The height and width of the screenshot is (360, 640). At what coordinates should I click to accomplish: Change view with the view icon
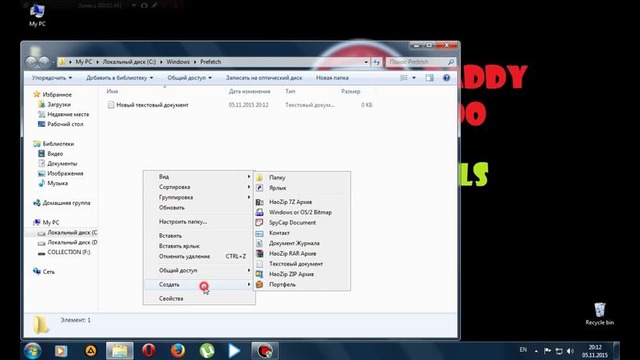pyautogui.click(x=404, y=78)
